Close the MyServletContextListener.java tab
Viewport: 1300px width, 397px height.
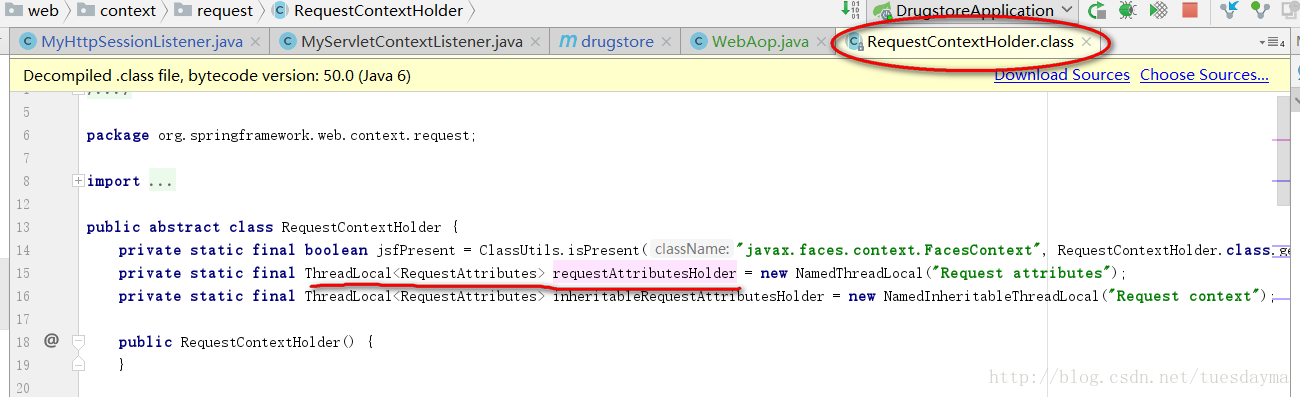pos(534,42)
